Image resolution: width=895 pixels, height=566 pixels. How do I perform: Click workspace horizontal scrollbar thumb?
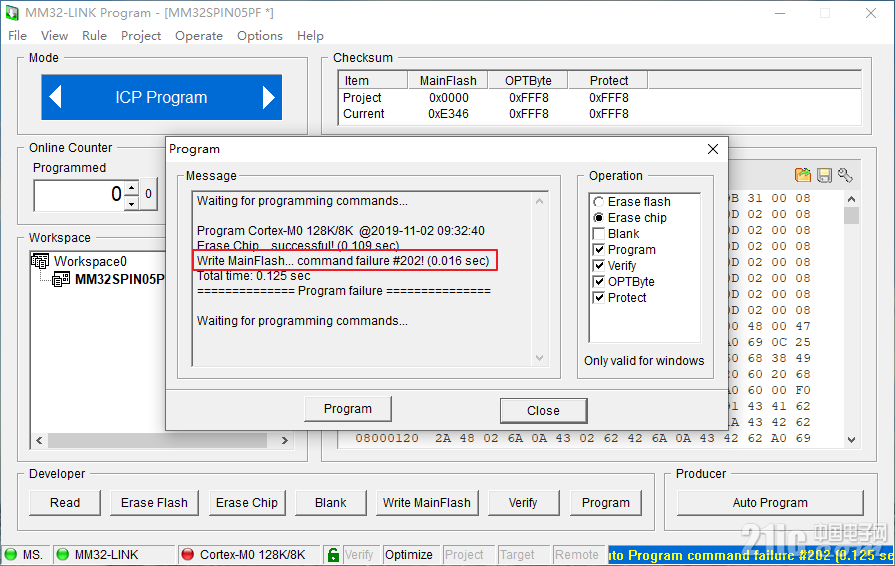tap(158, 440)
